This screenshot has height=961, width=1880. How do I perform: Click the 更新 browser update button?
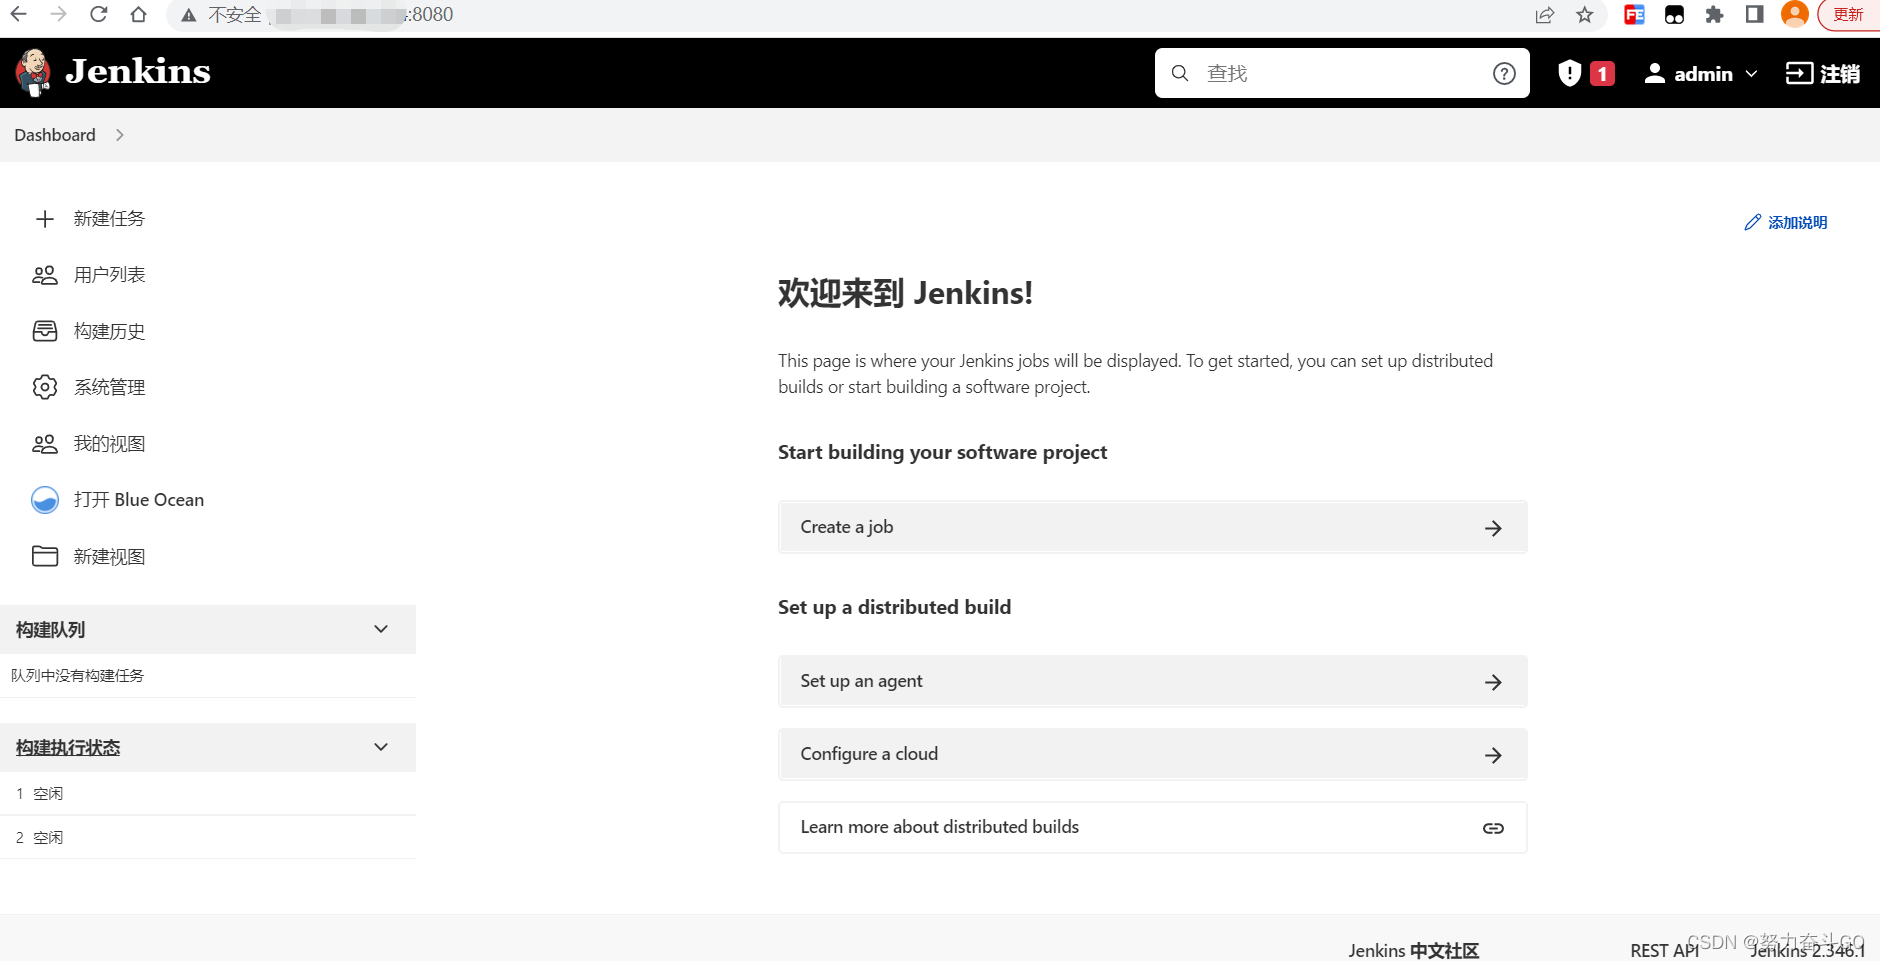(x=1848, y=14)
